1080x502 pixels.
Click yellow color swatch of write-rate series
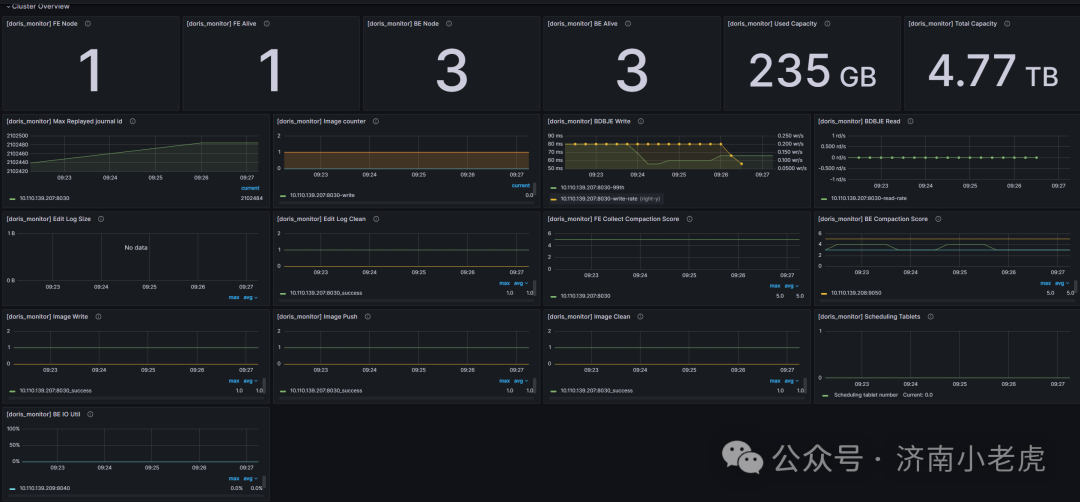coord(553,198)
